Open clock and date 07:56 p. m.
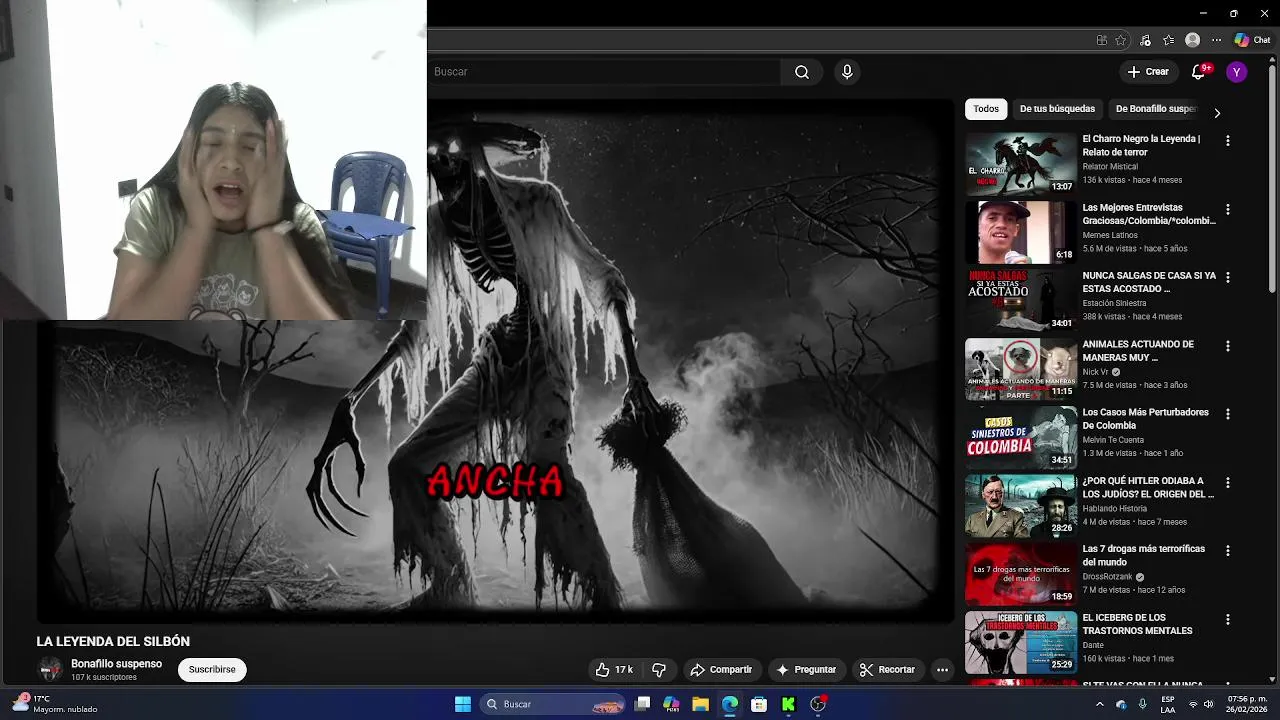The width and height of the screenshot is (1280, 720). tap(1247, 704)
